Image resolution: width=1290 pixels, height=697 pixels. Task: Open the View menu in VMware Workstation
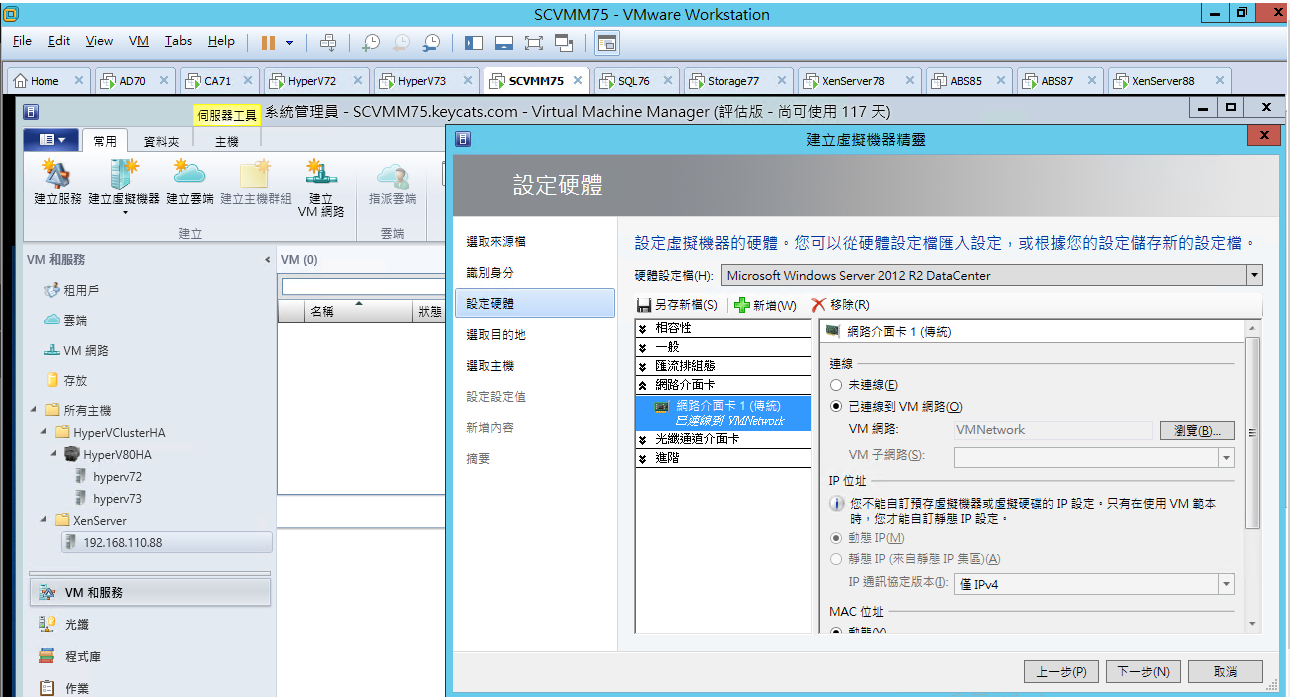pyautogui.click(x=99, y=41)
